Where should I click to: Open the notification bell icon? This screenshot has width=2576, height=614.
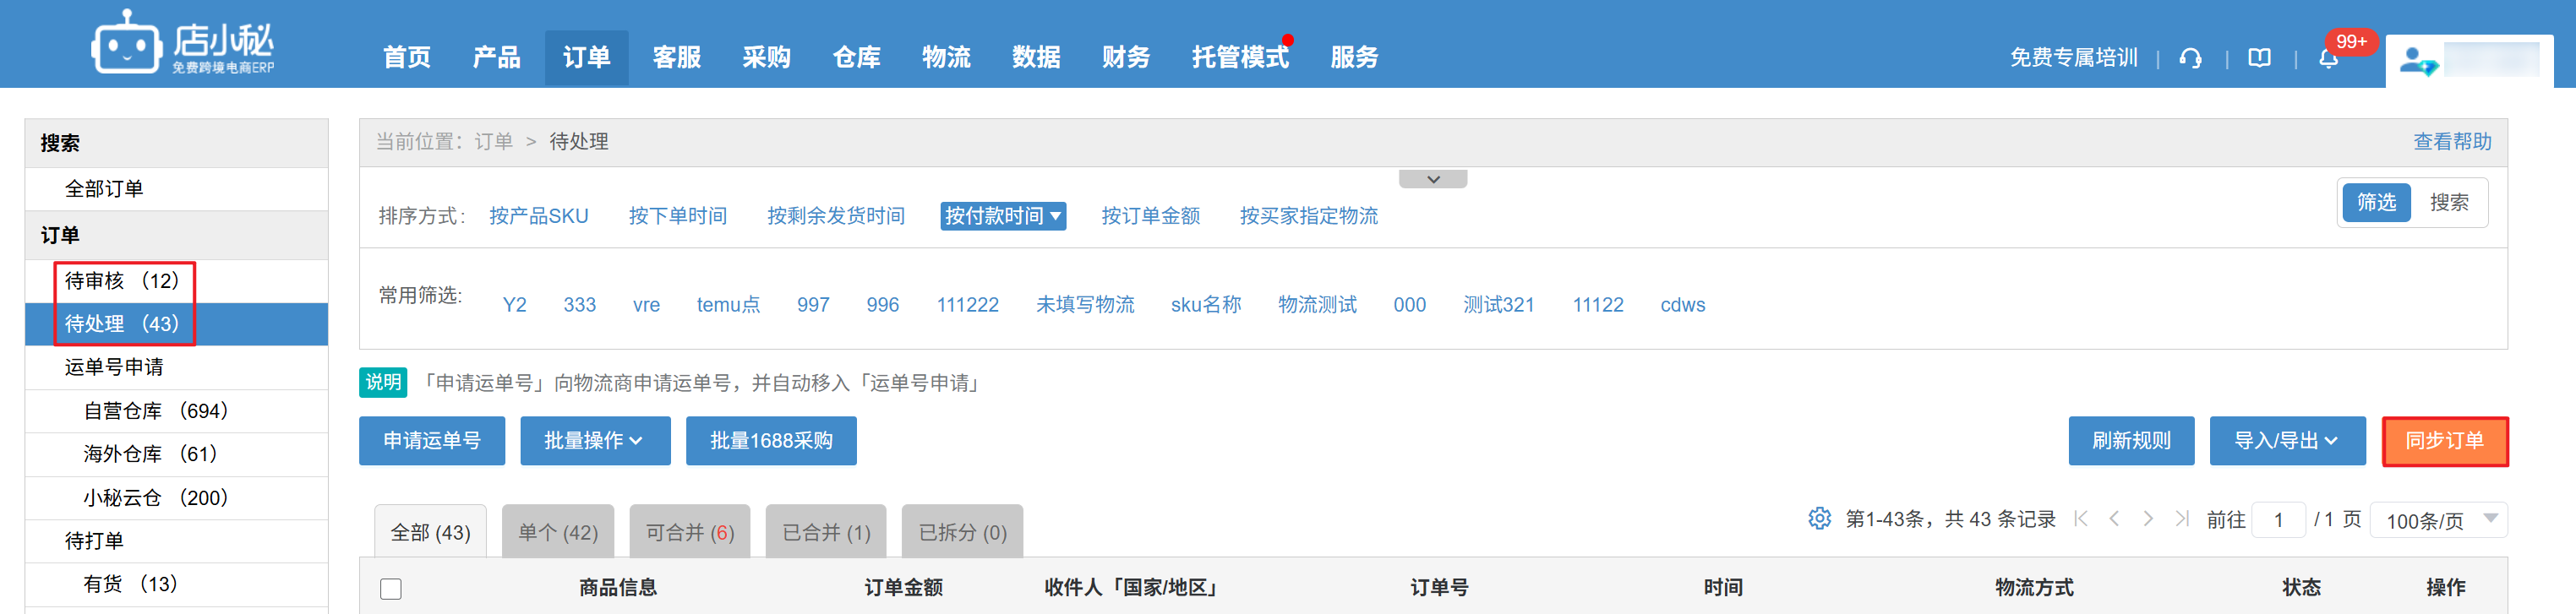pos(2328,59)
